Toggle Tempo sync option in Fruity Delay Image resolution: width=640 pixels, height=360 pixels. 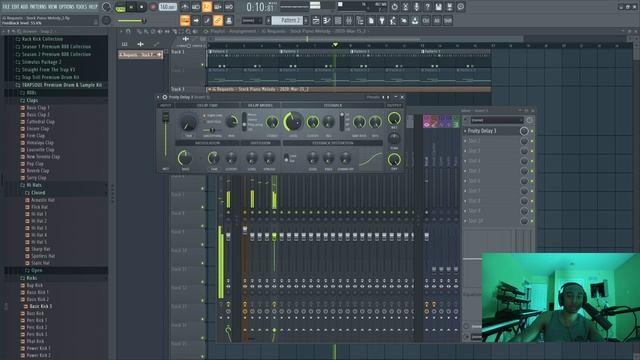pyautogui.click(x=213, y=116)
